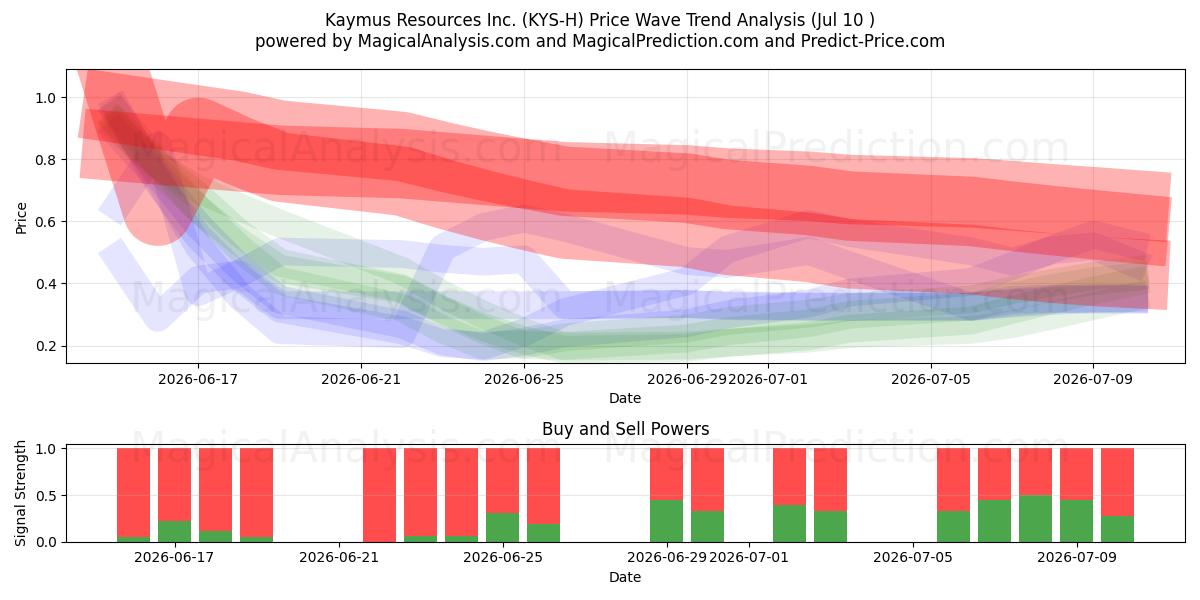Click 2026-07-05 under the Buy and Sell Powers chart
The width and height of the screenshot is (1200, 600).
tap(913, 558)
